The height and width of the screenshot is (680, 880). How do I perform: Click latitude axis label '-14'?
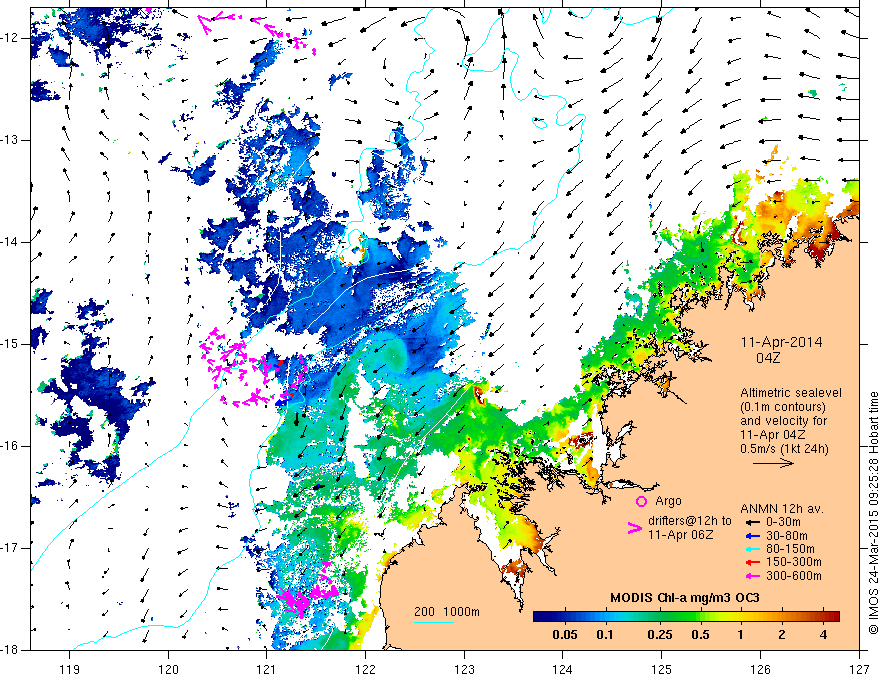coord(10,242)
